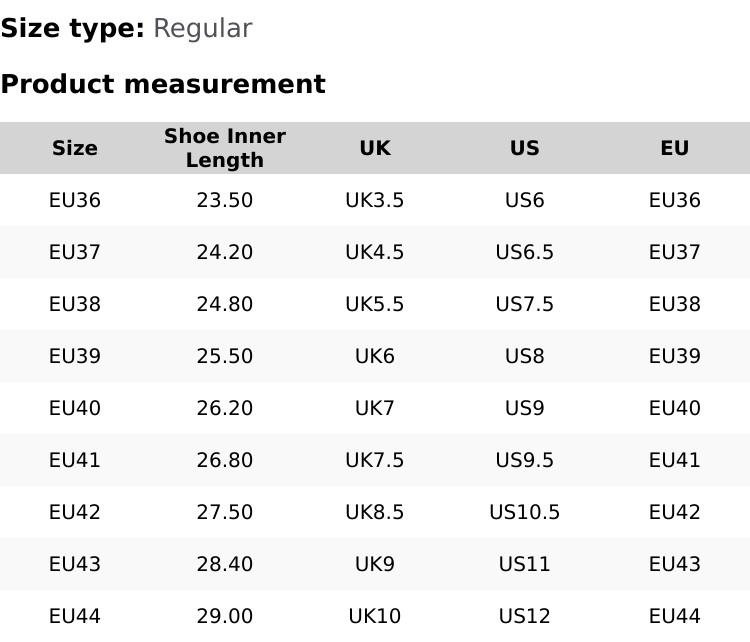Click the US10.5 cell
The image size is (750, 642).
coord(525,512)
